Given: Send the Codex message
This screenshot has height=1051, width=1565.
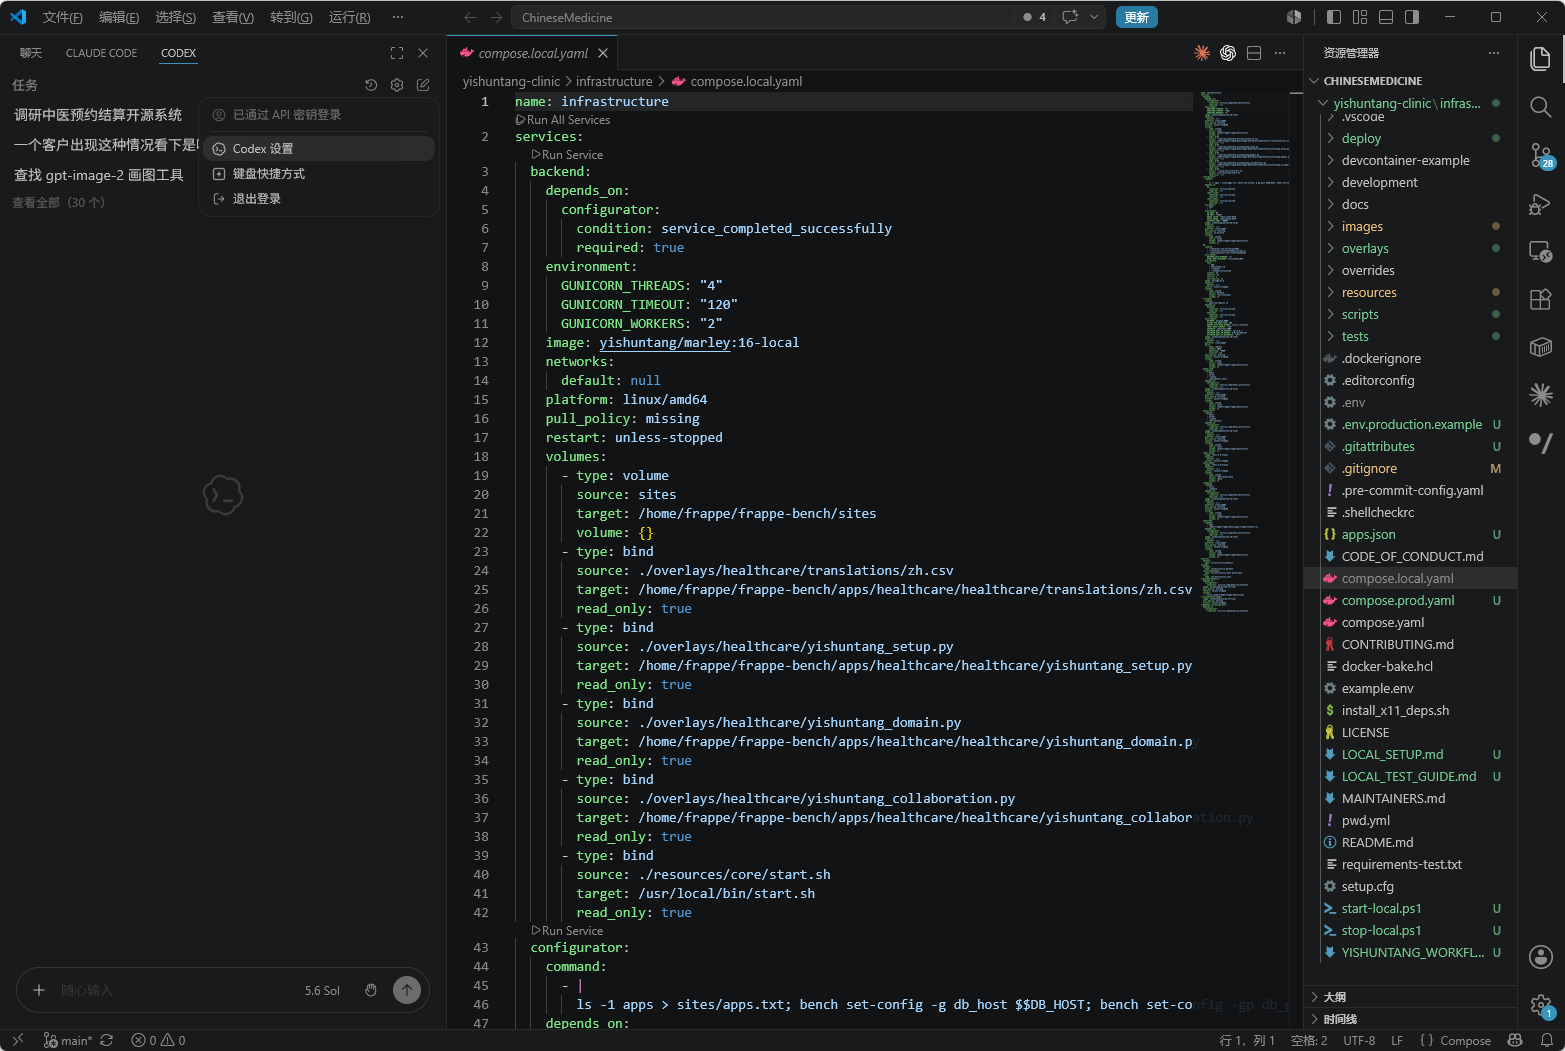Looking at the screenshot, I should click(407, 990).
